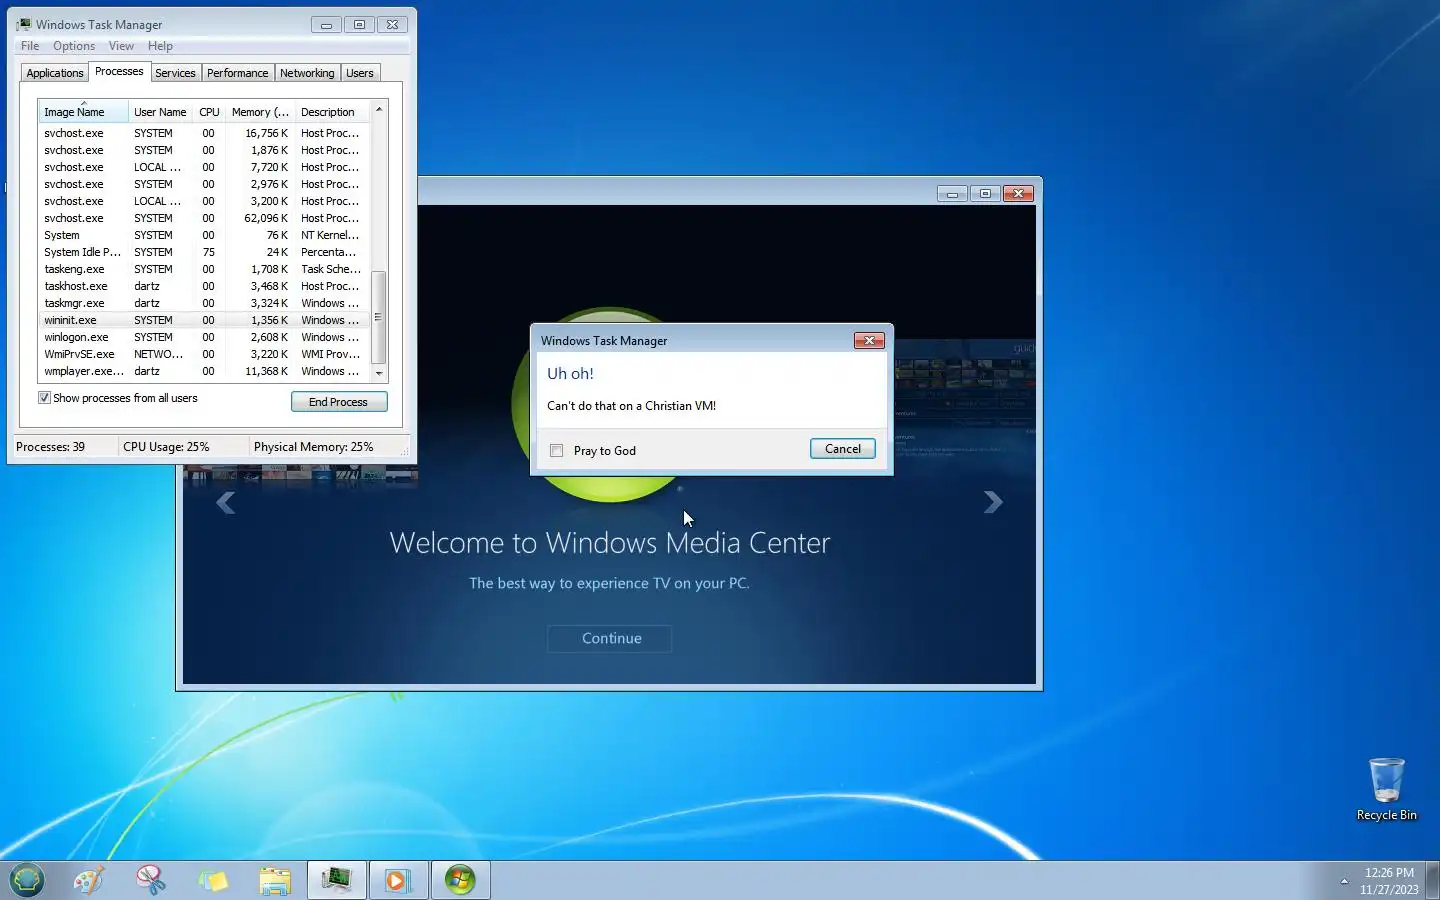Select the taskmgr.exe process row
The image size is (1440, 900).
pyautogui.click(x=204, y=303)
